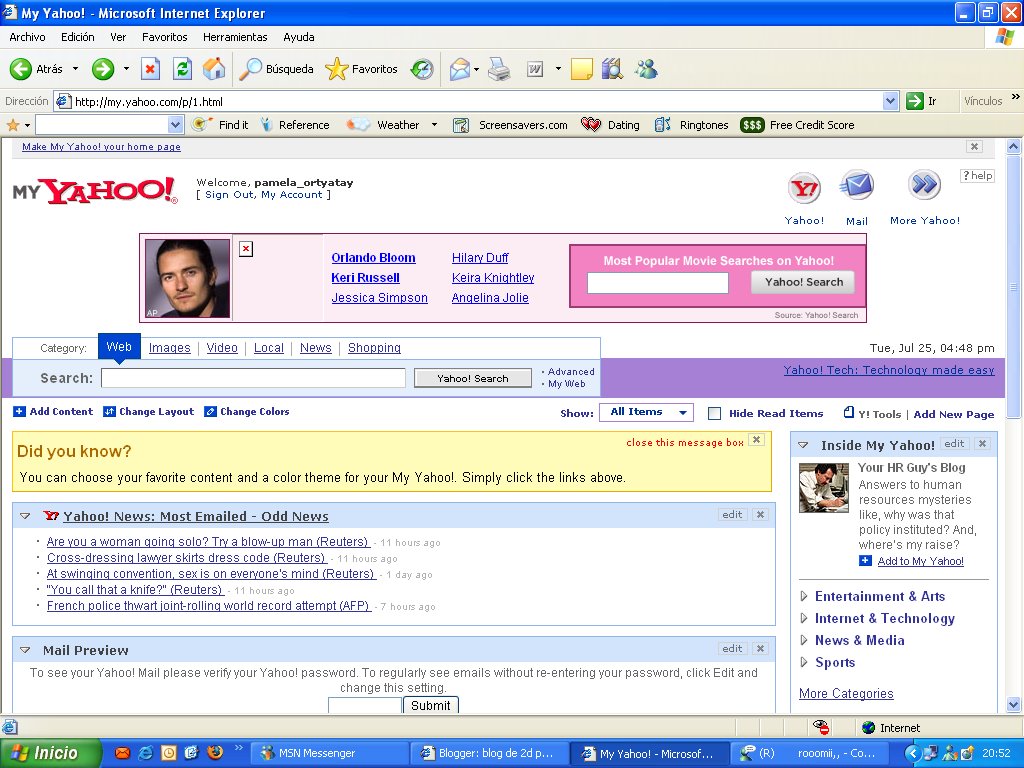This screenshot has height=768, width=1024.
Task: Switch to Images search category
Action: coord(170,348)
